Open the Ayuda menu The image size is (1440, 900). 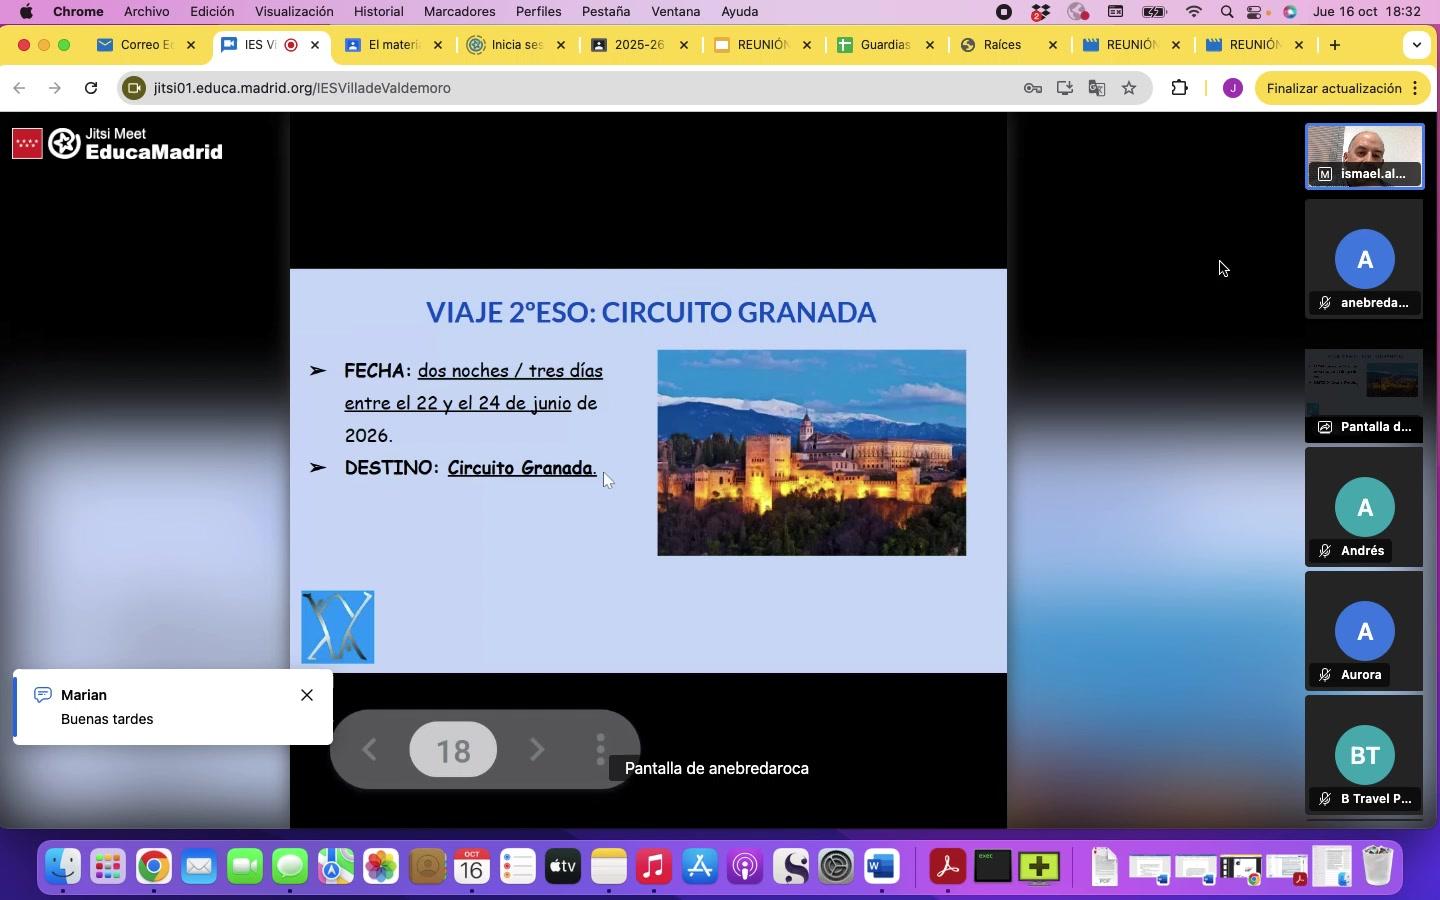[740, 12]
